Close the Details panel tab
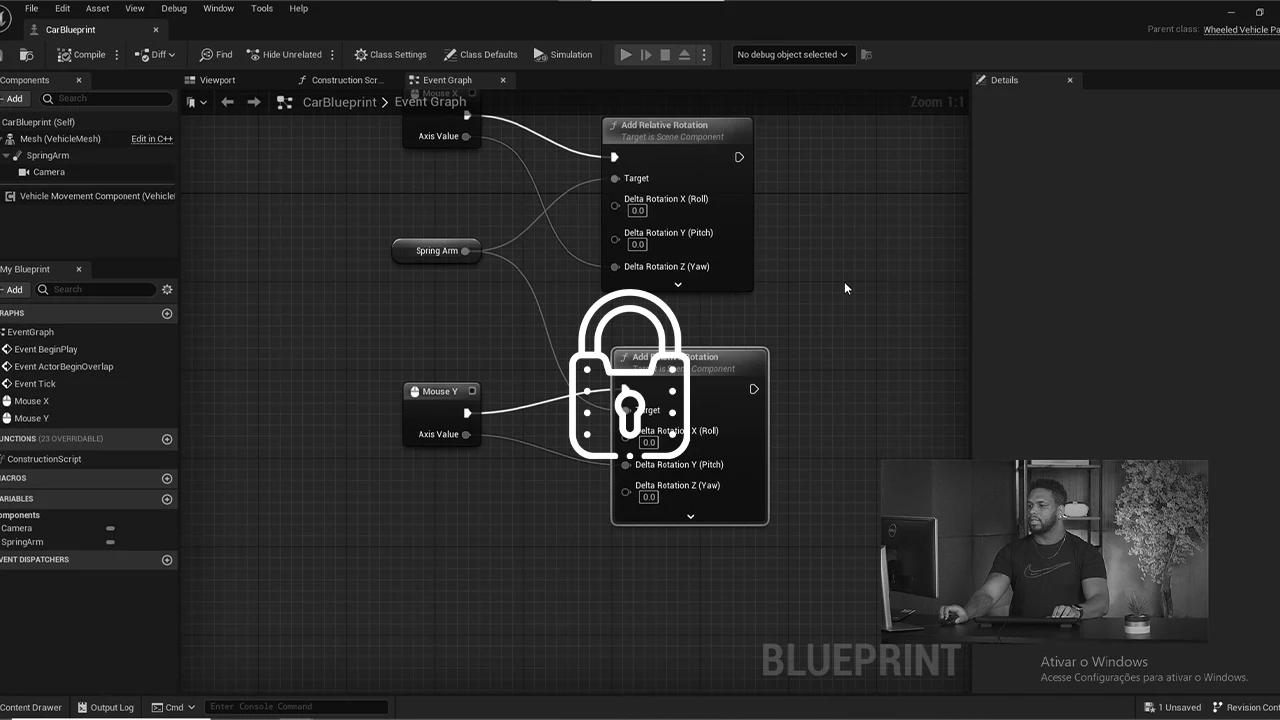Screen dimensions: 1280x720 pyautogui.click(x=1070, y=80)
